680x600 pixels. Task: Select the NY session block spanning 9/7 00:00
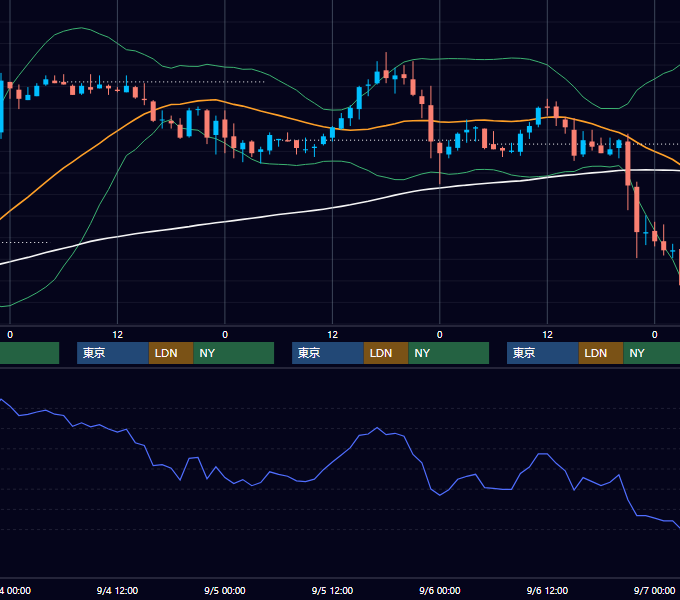click(x=652, y=353)
